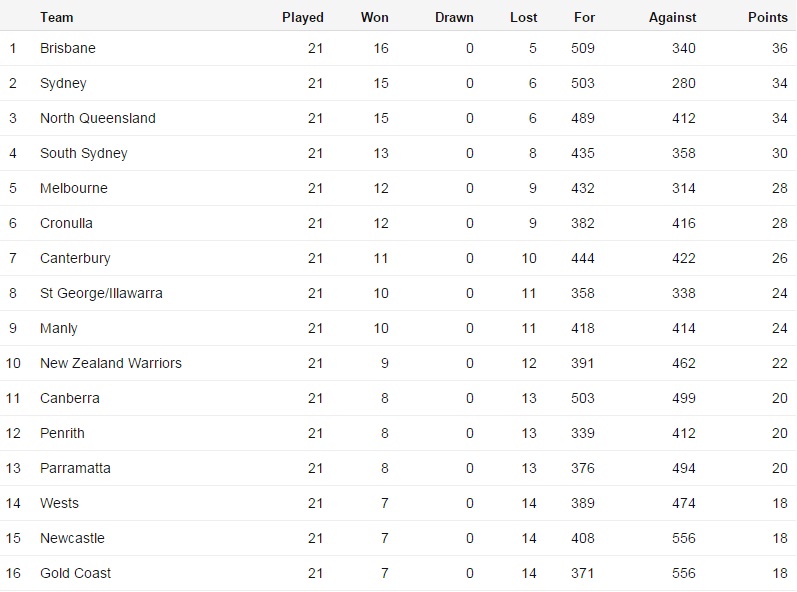Click the Melbourne team name
The image size is (797, 592).
(74, 188)
